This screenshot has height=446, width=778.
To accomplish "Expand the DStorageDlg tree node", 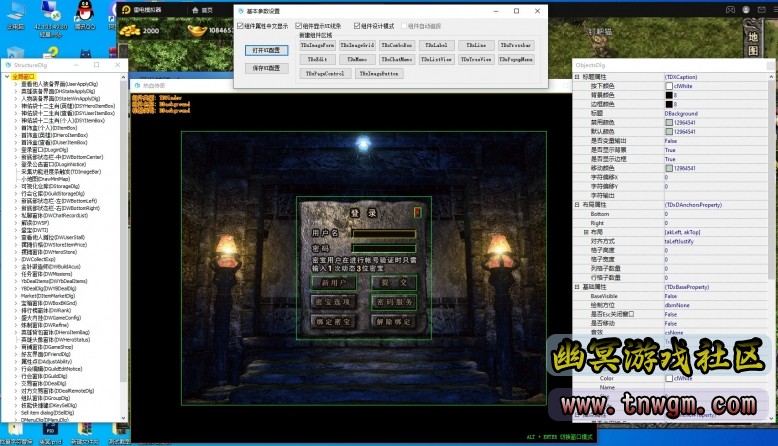I will [16, 187].
